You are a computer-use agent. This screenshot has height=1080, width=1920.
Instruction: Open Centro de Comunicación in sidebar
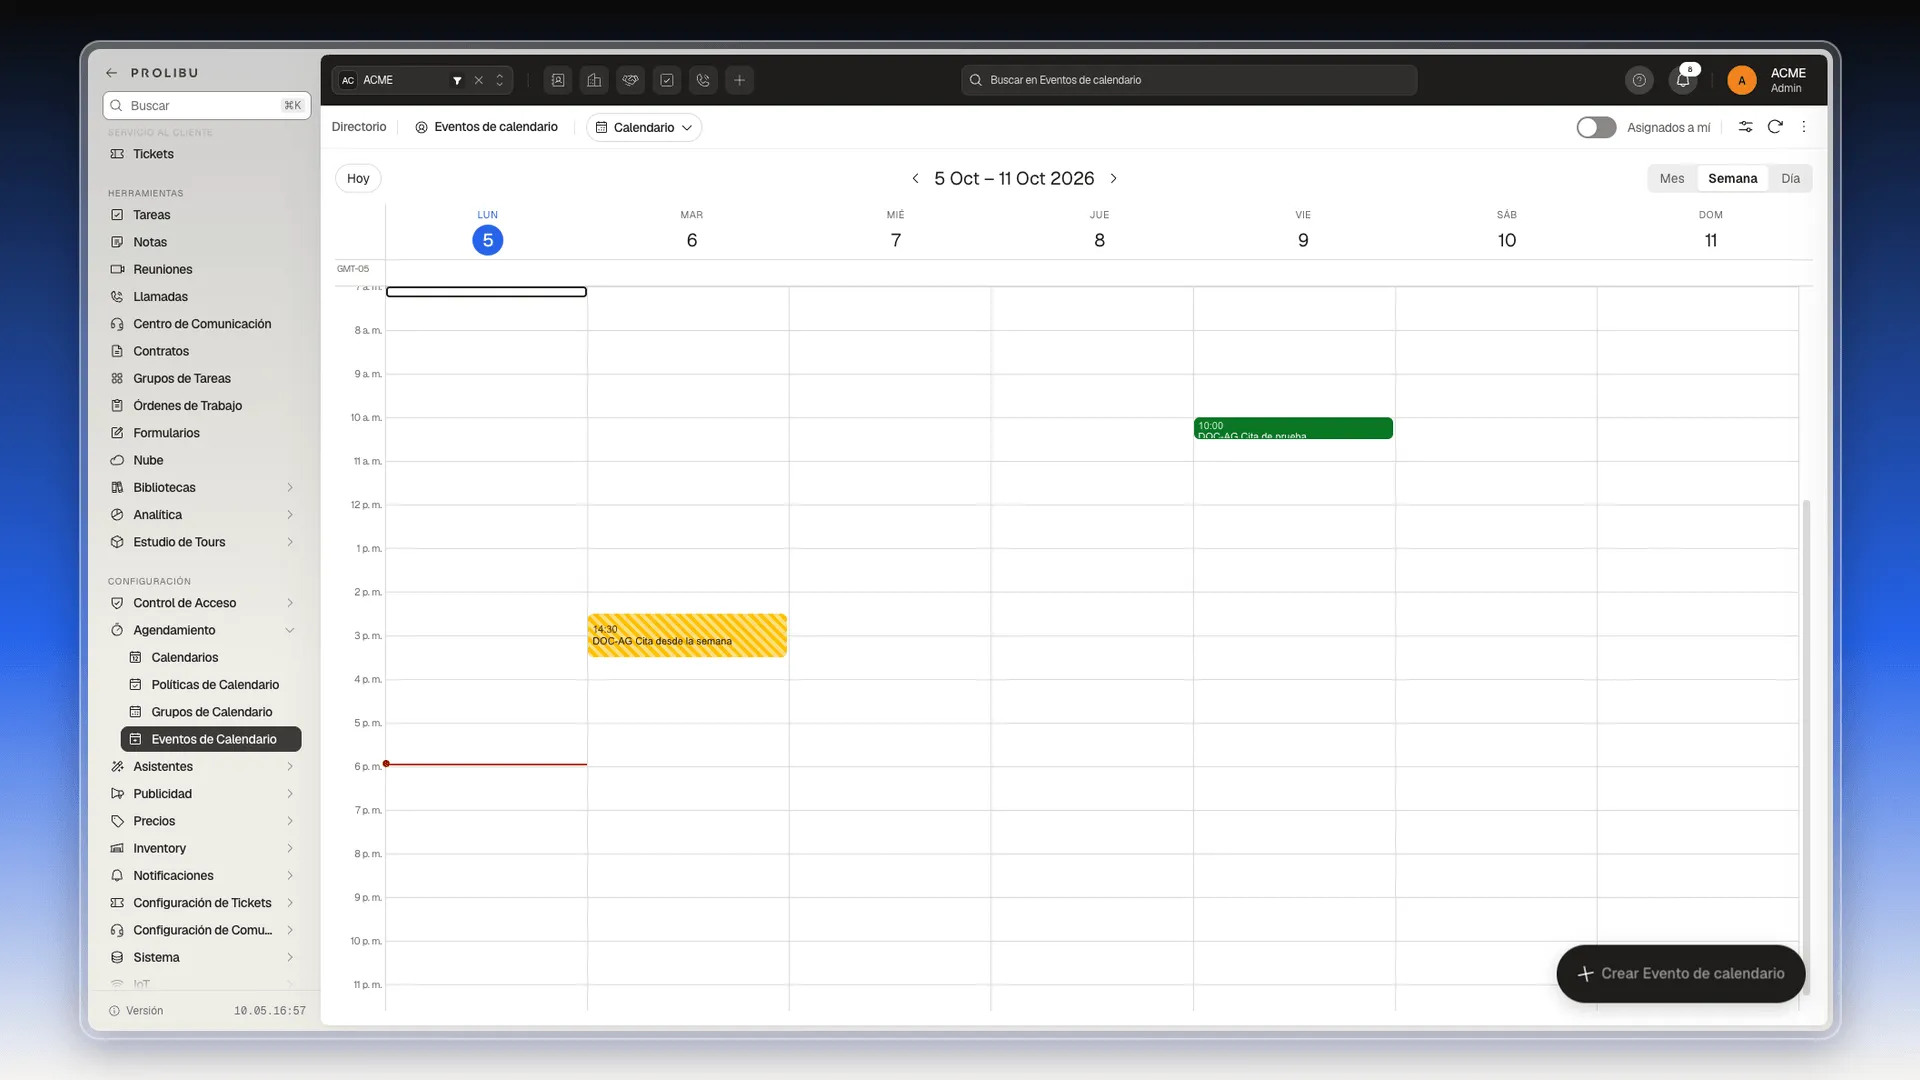coord(202,324)
